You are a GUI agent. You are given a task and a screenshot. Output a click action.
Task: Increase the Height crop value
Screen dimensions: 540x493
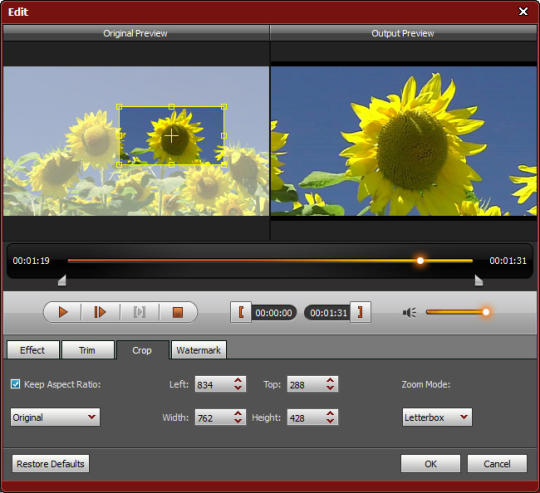click(330, 413)
